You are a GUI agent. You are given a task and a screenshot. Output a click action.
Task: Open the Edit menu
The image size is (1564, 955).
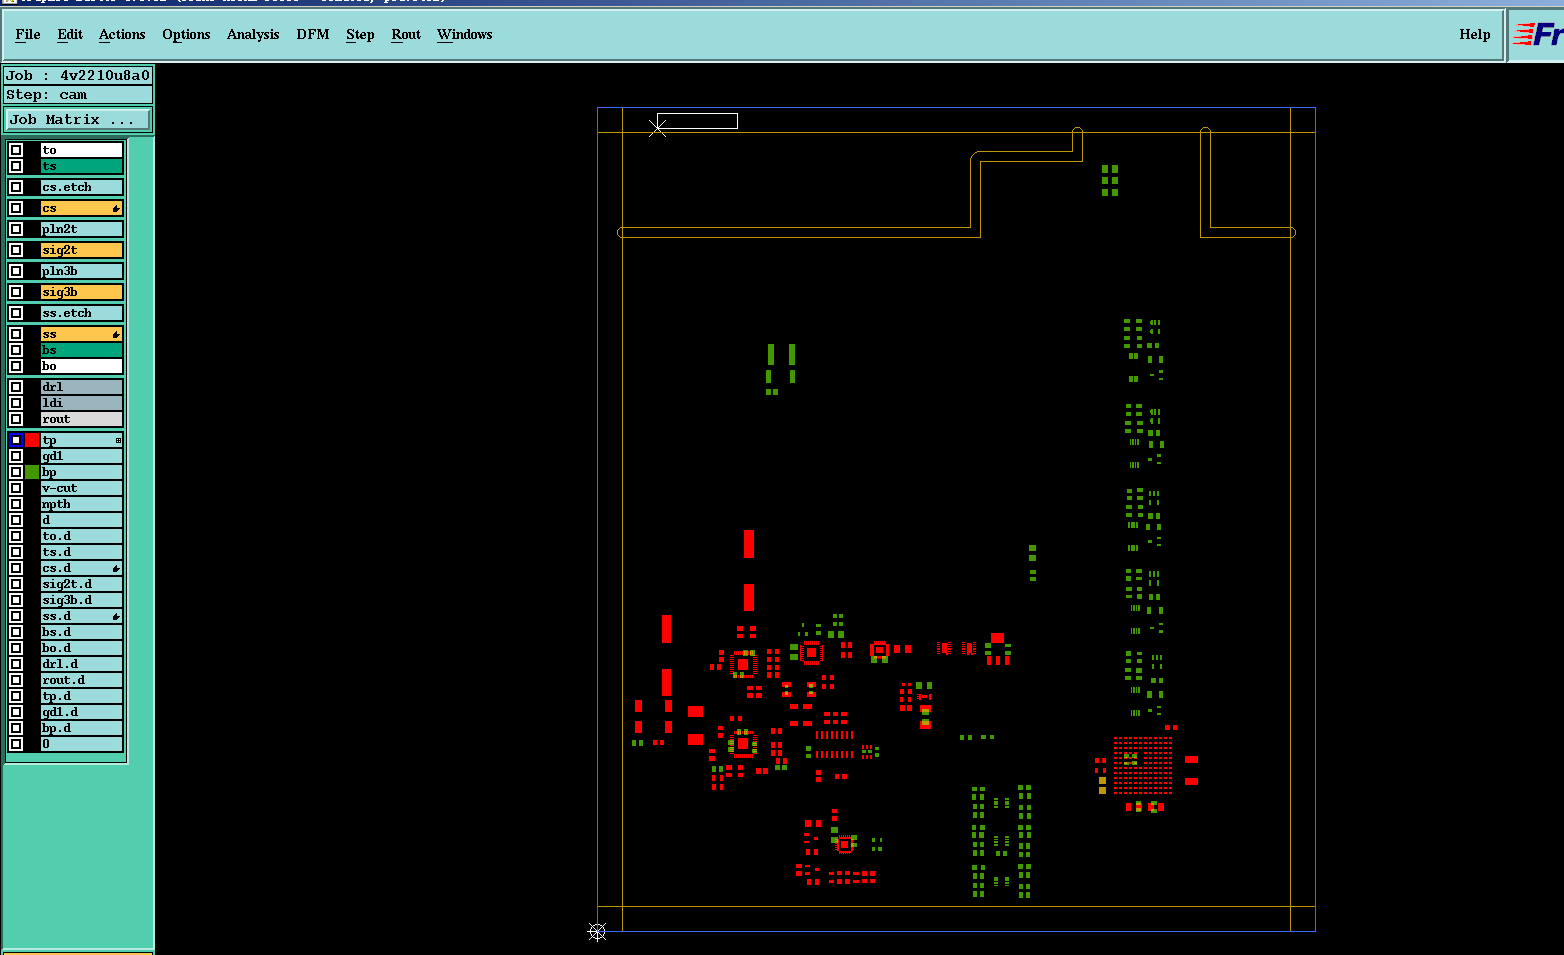(x=70, y=34)
